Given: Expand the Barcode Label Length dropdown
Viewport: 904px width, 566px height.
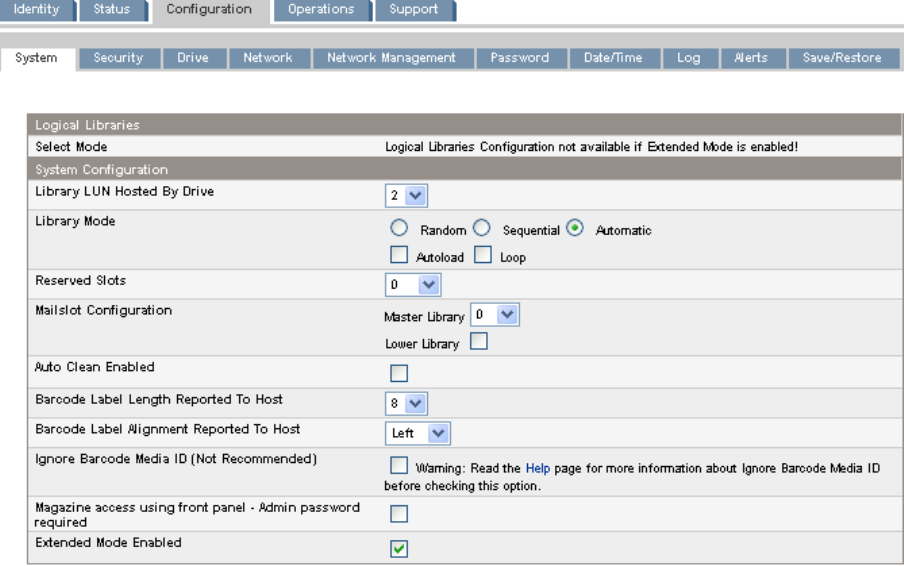Looking at the screenshot, I should [407, 403].
